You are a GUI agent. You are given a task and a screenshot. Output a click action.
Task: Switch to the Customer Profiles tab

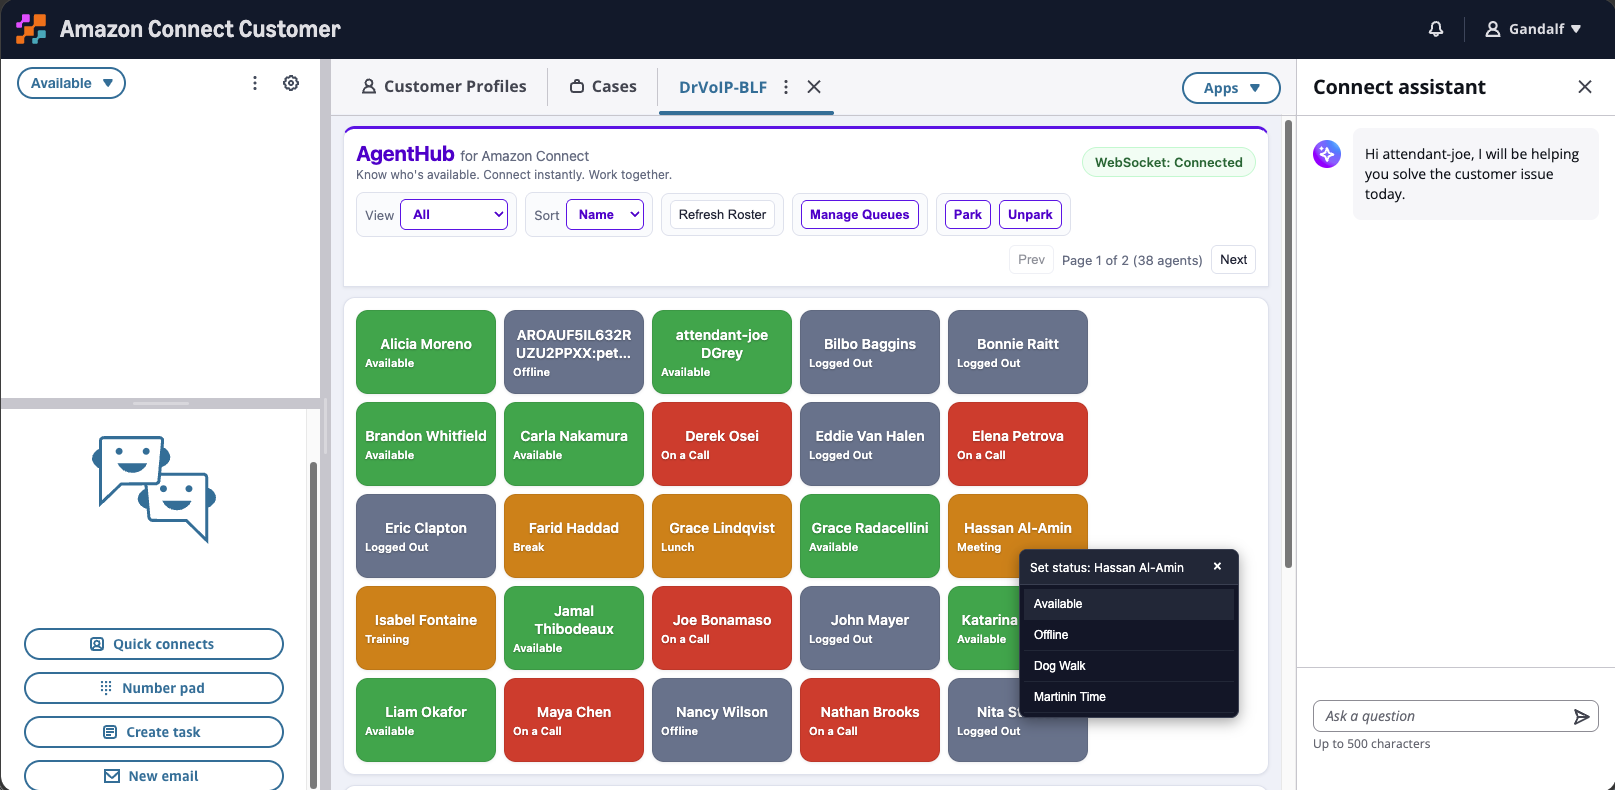click(444, 87)
